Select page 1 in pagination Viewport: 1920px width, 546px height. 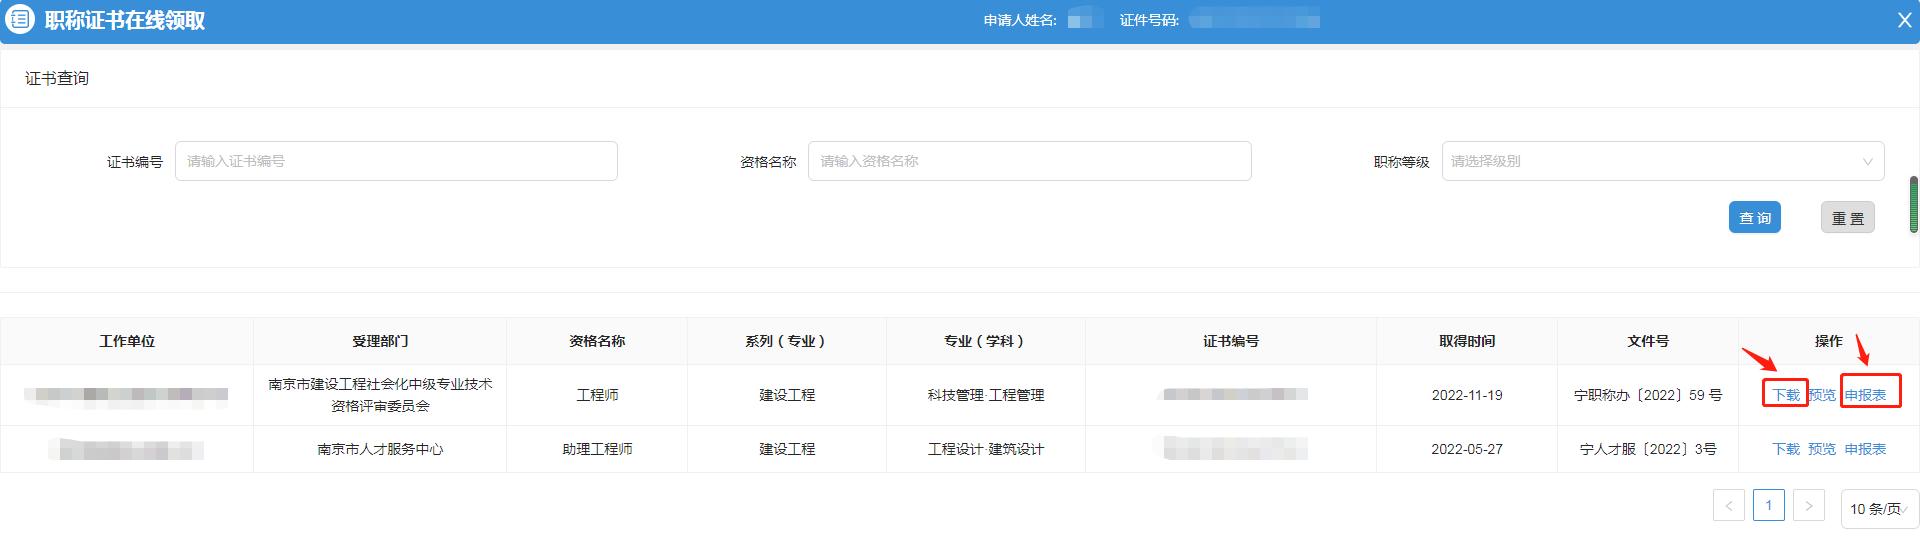click(x=1768, y=506)
